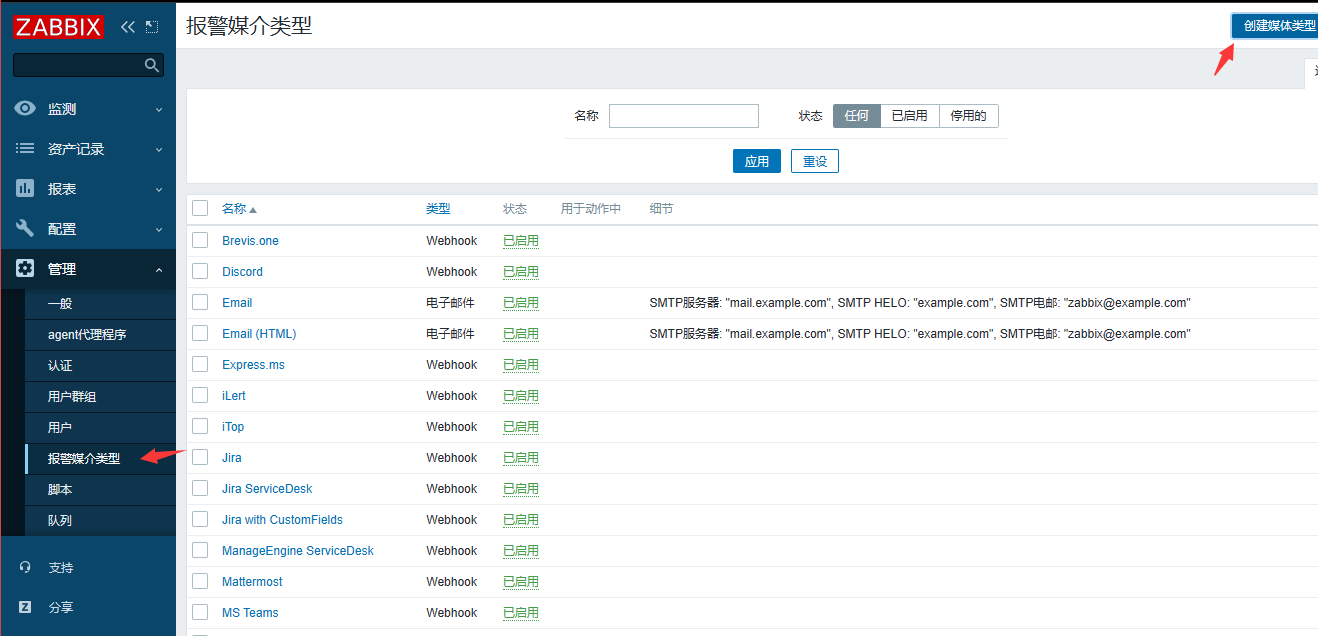Collapse the sidebar with double-chevron icon
1318x636 pixels.
pos(127,27)
